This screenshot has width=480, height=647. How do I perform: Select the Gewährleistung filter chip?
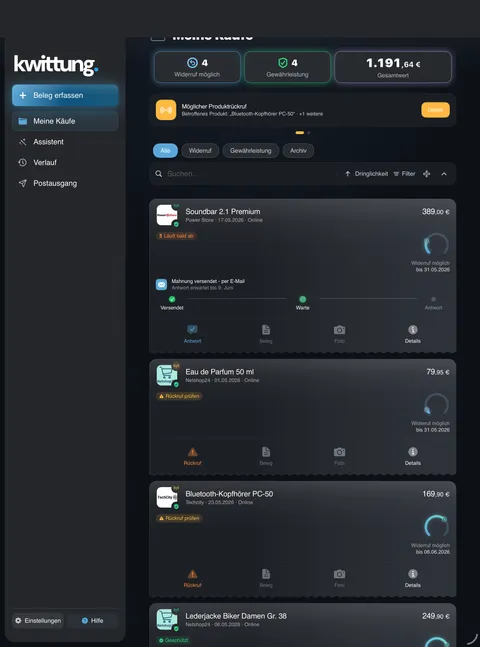(x=251, y=151)
